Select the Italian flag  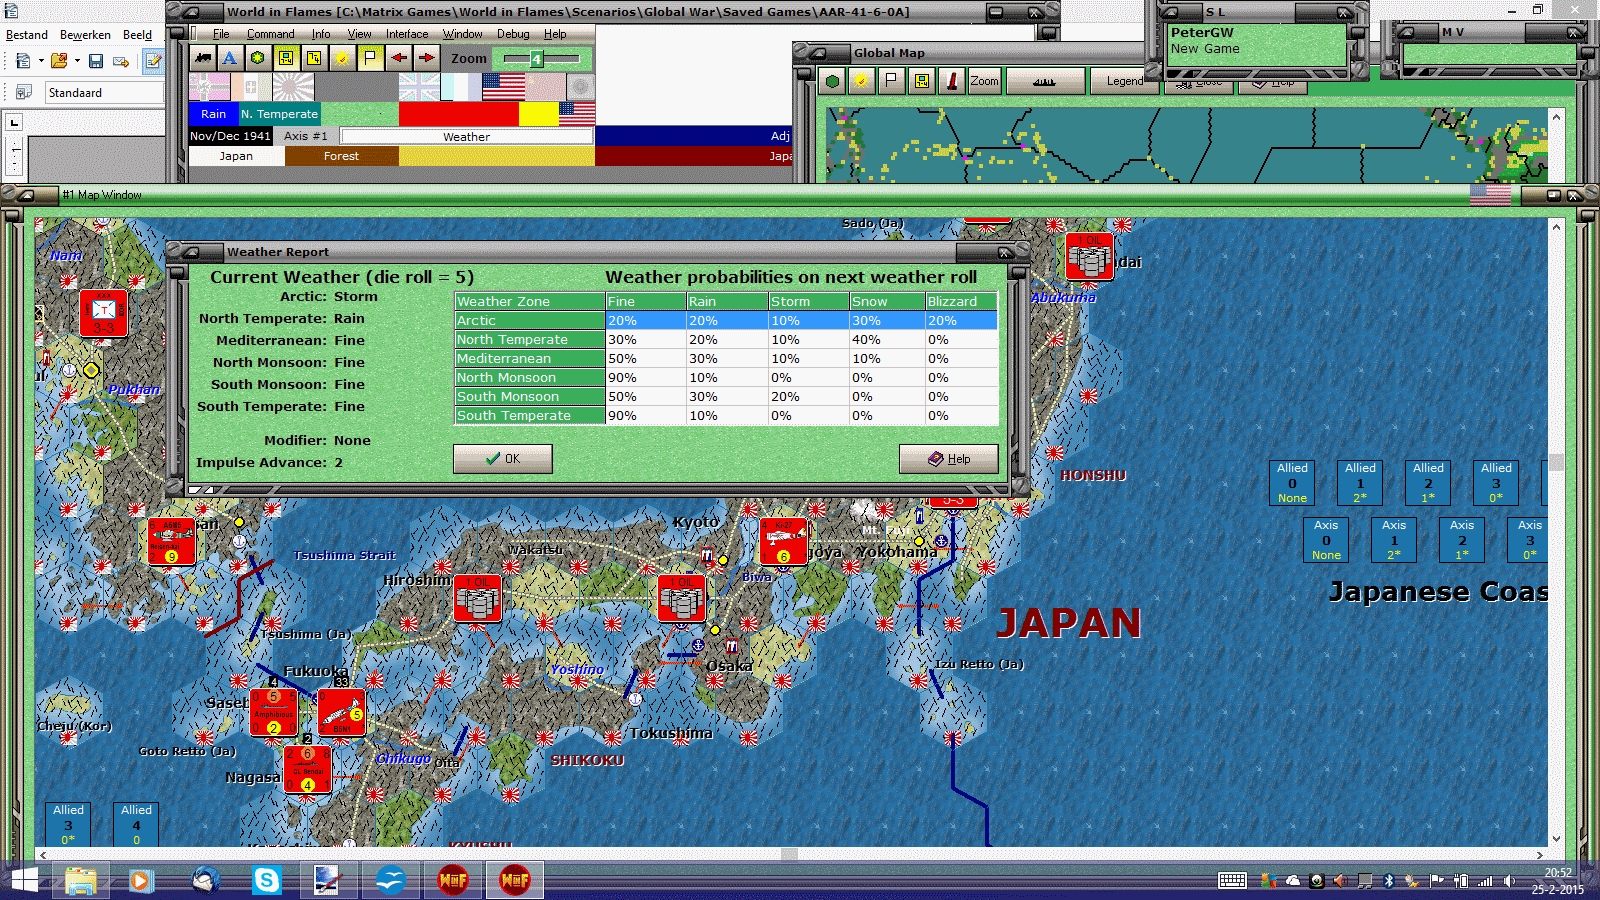tap(251, 87)
